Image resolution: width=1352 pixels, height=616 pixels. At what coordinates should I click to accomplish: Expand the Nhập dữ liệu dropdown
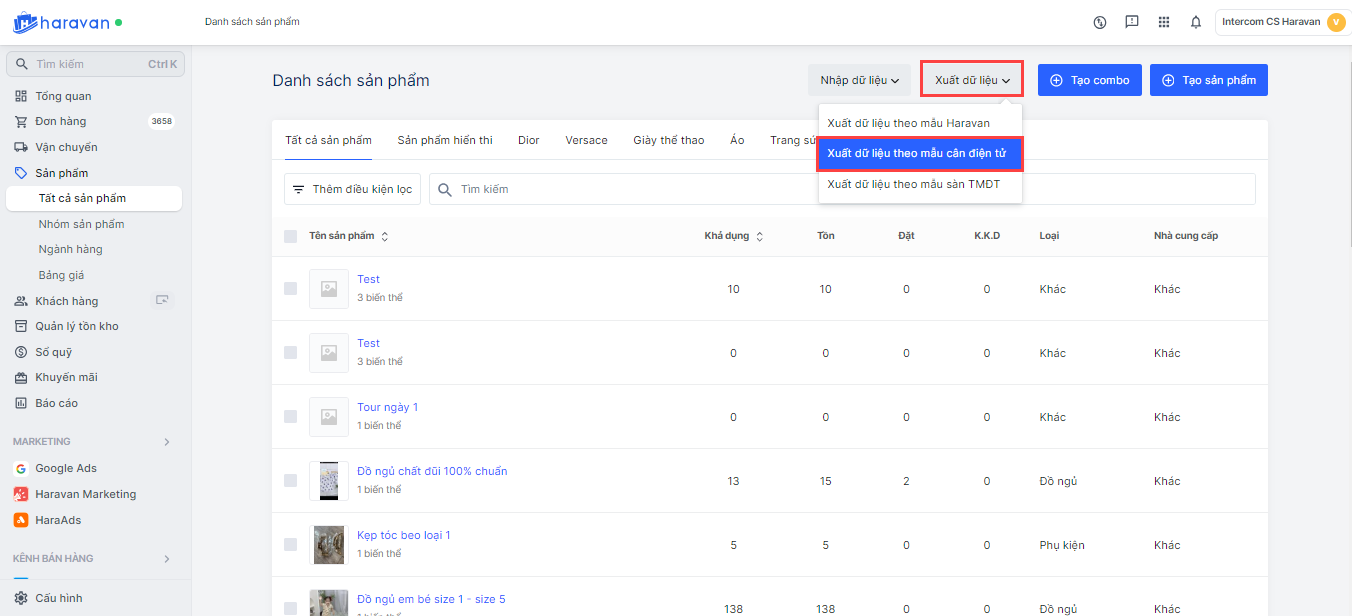coord(859,80)
